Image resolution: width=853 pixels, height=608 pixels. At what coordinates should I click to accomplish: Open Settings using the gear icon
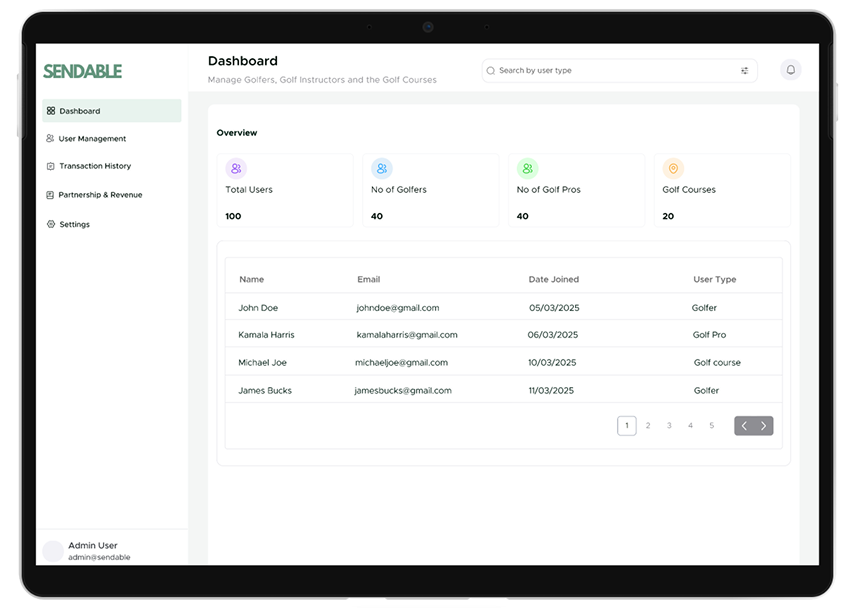pos(51,224)
